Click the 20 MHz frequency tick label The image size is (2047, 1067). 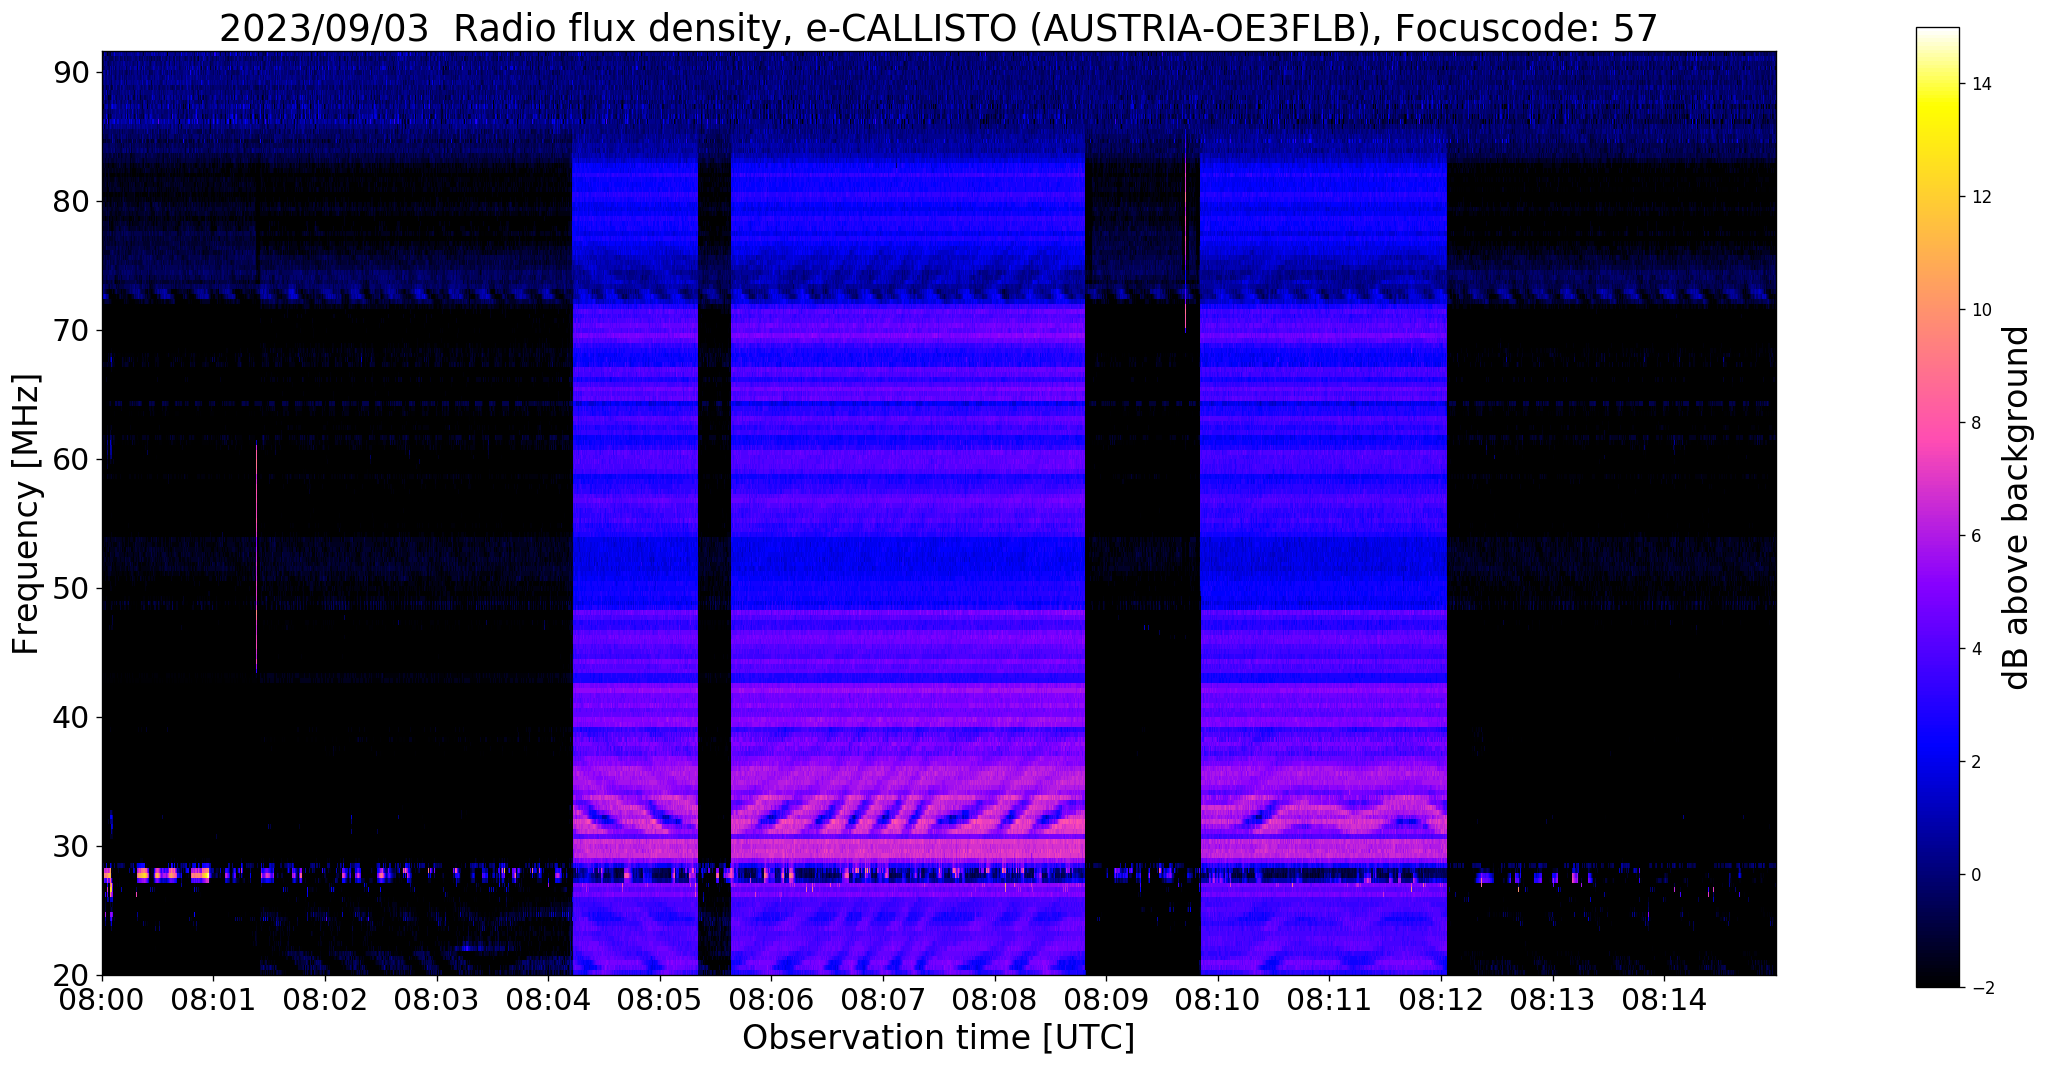[72, 975]
